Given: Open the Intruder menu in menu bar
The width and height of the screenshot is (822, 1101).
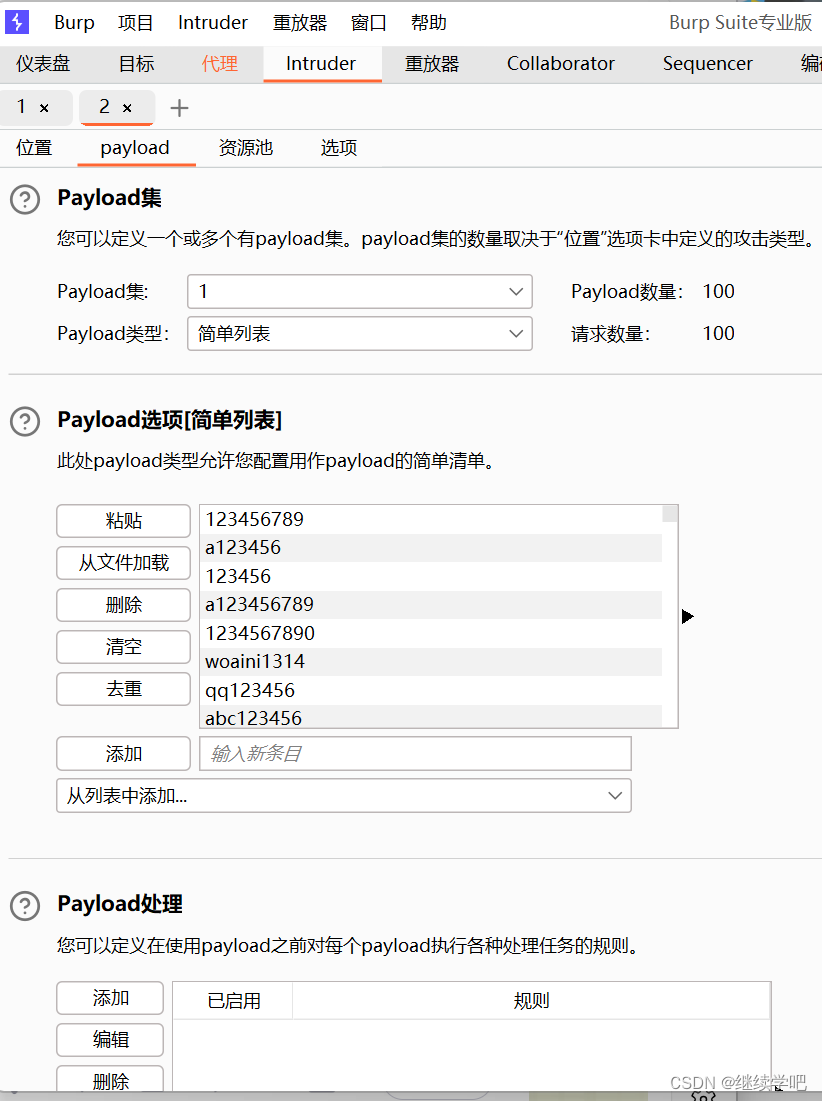Looking at the screenshot, I should (213, 22).
